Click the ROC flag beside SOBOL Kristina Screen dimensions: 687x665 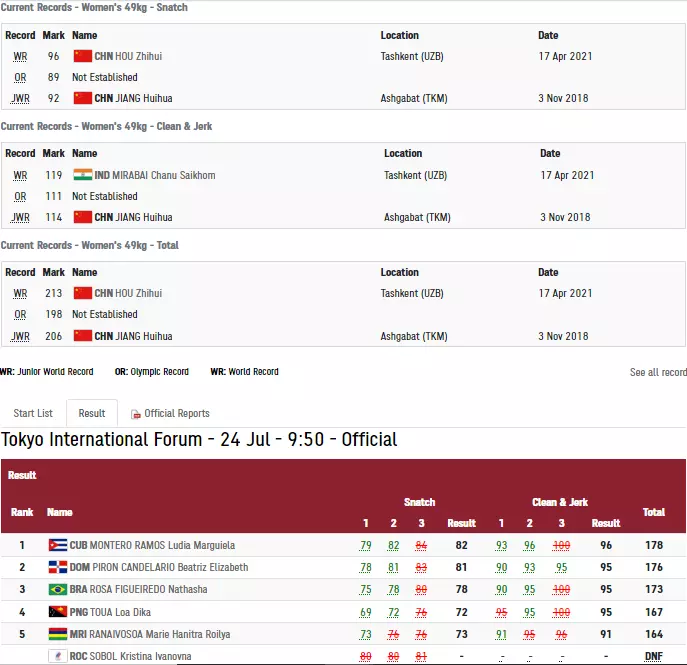click(58, 656)
